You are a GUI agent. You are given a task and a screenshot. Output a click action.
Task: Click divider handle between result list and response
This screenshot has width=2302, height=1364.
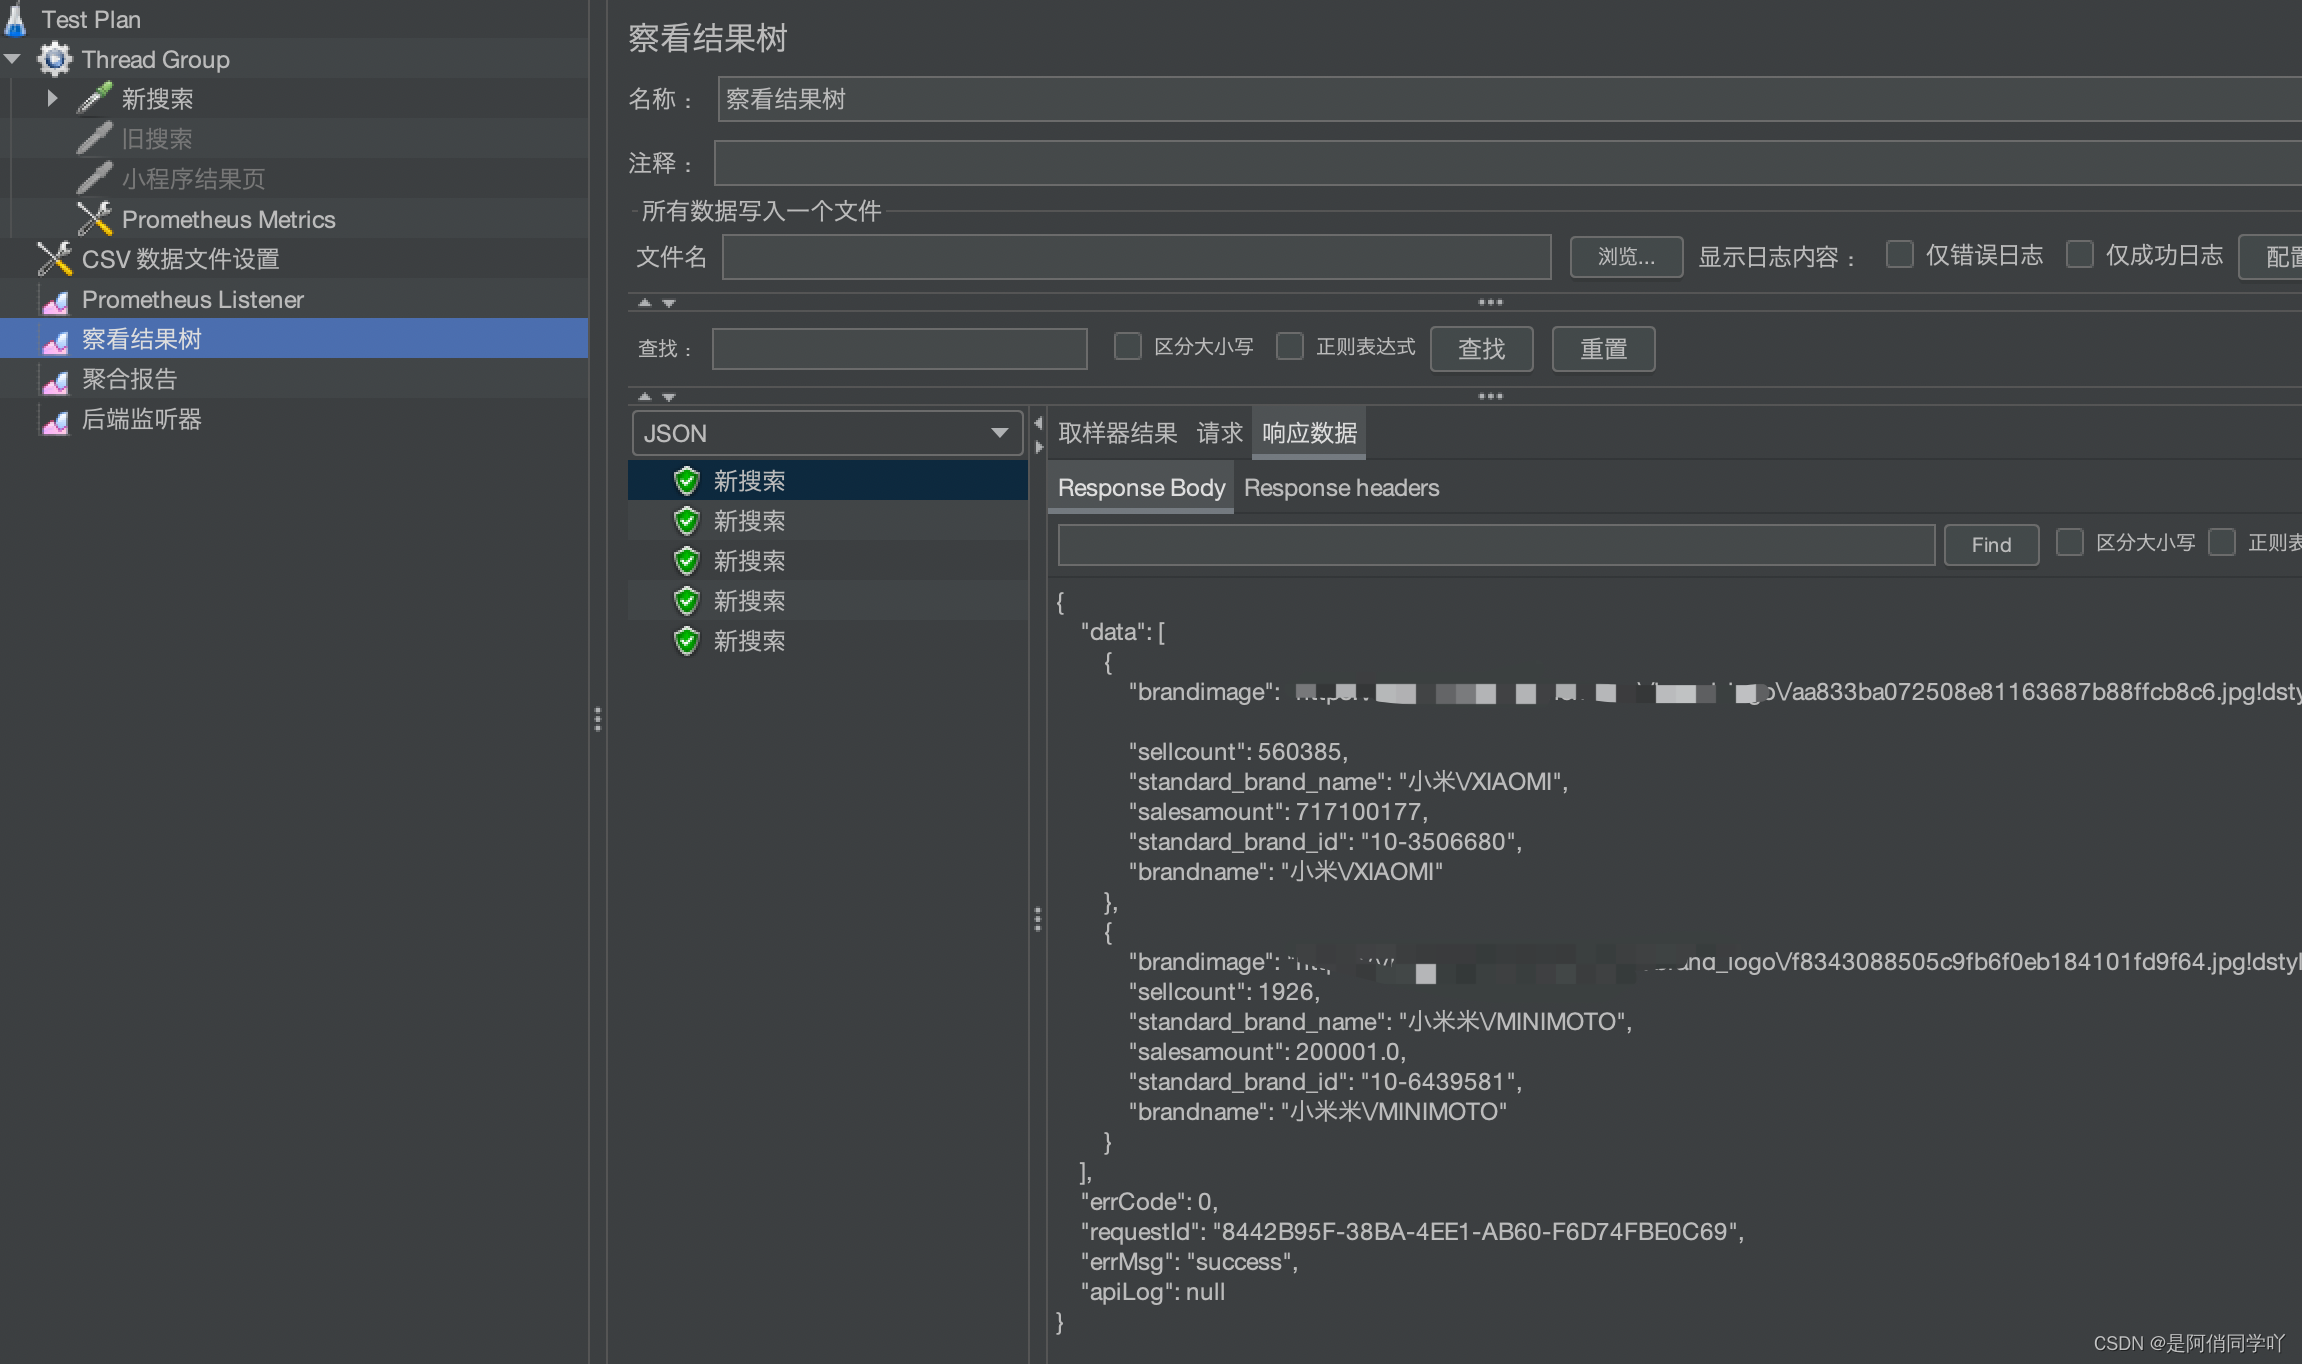point(1037,919)
